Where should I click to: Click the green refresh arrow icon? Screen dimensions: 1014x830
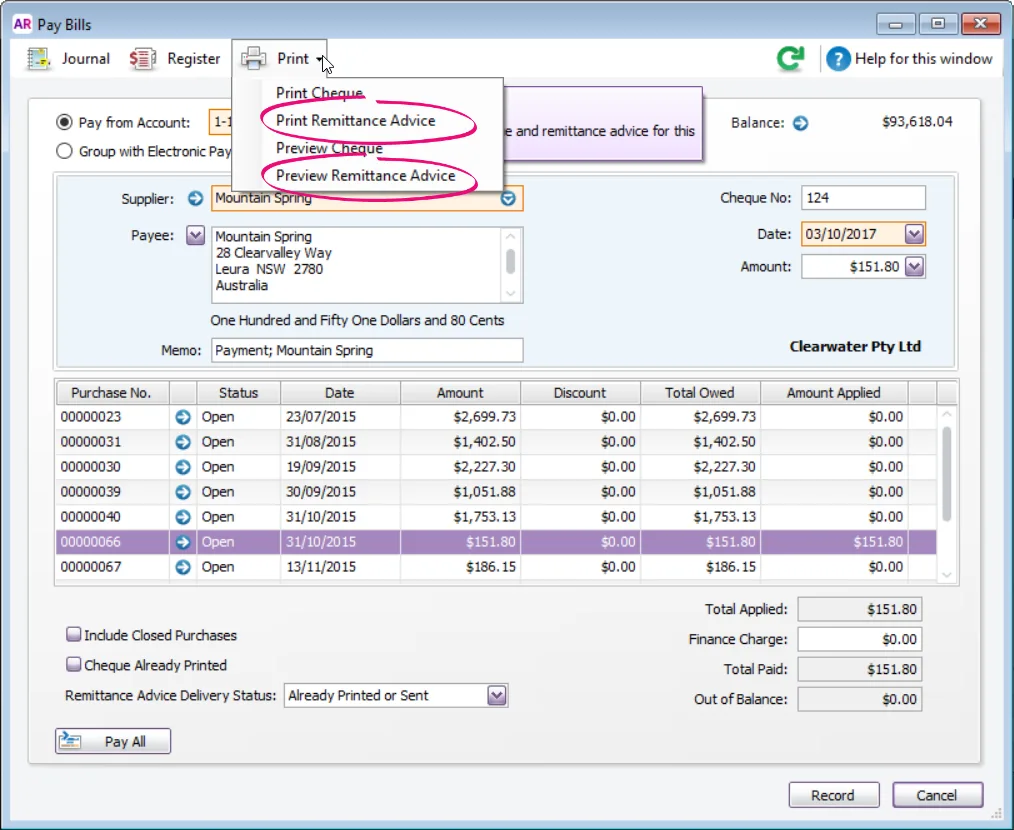click(790, 58)
